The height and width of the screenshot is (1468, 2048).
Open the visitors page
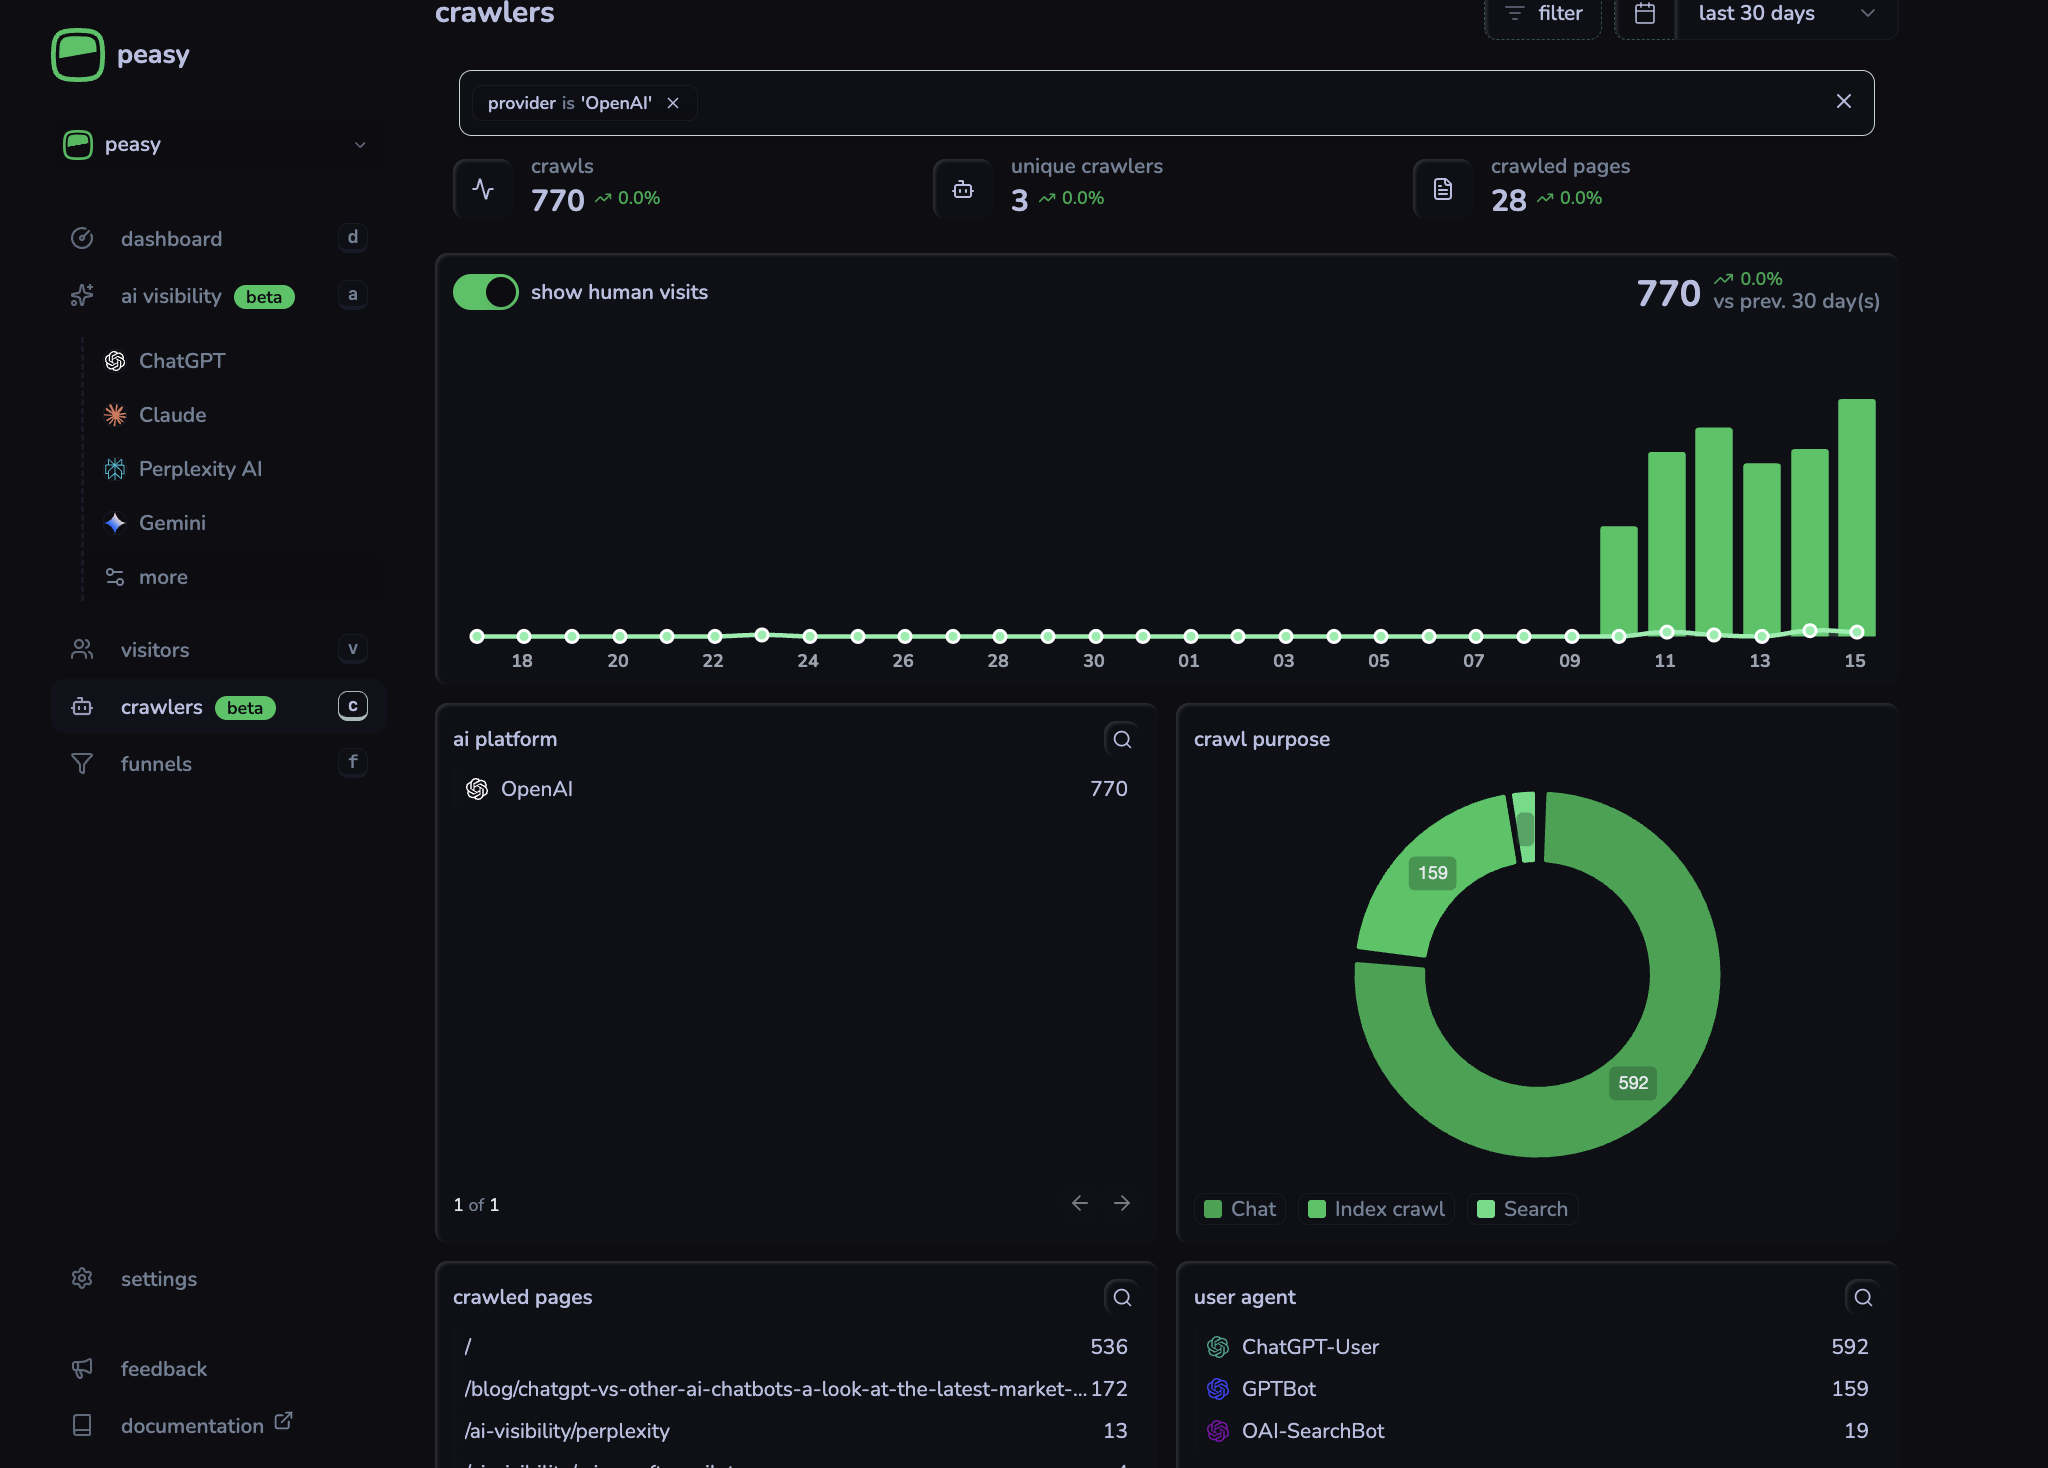217,650
